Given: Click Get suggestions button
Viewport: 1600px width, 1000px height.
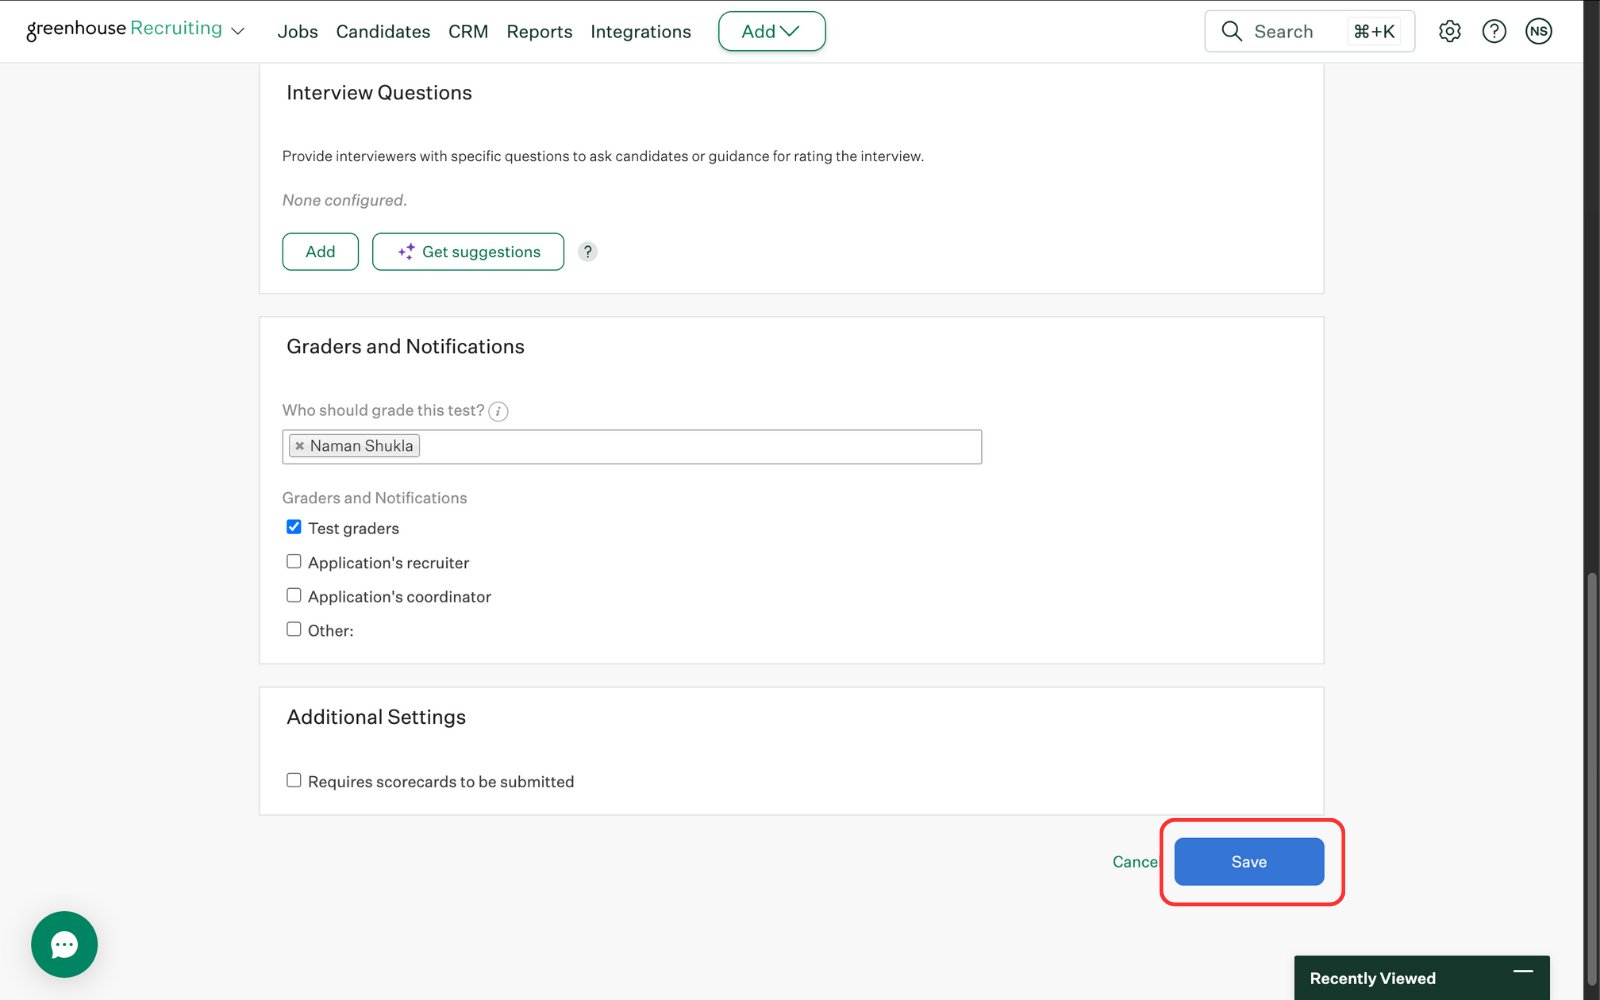Looking at the screenshot, I should point(468,252).
